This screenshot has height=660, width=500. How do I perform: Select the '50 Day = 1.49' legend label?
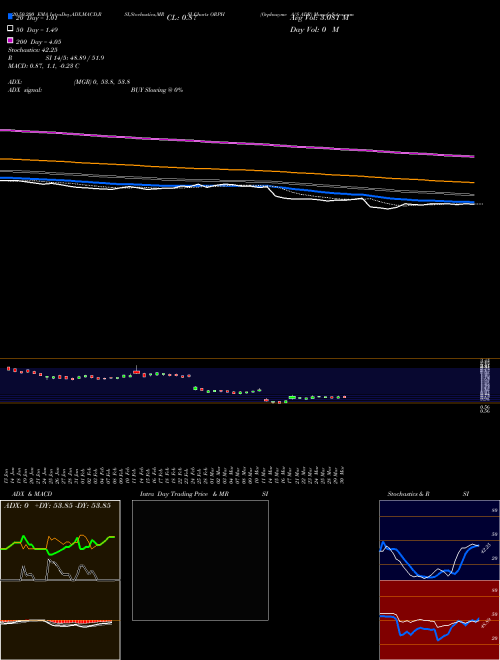click(37, 30)
